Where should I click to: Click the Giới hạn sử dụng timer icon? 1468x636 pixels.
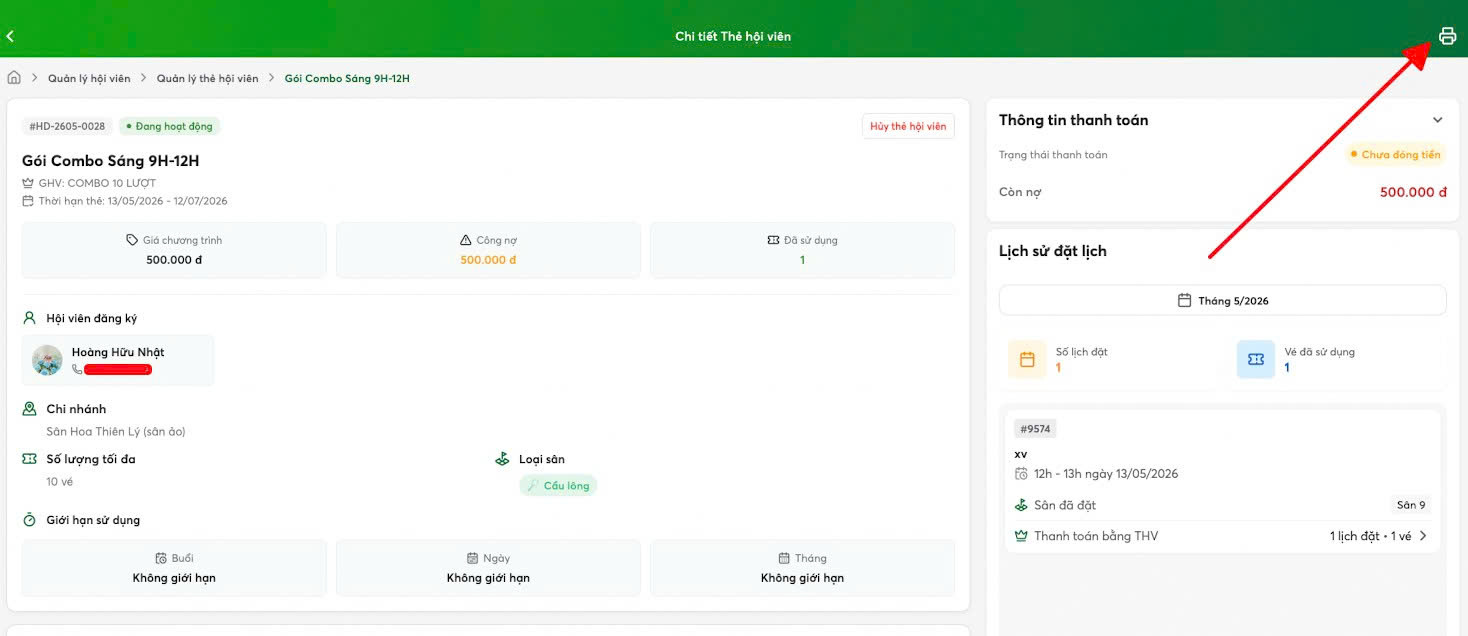click(29, 520)
